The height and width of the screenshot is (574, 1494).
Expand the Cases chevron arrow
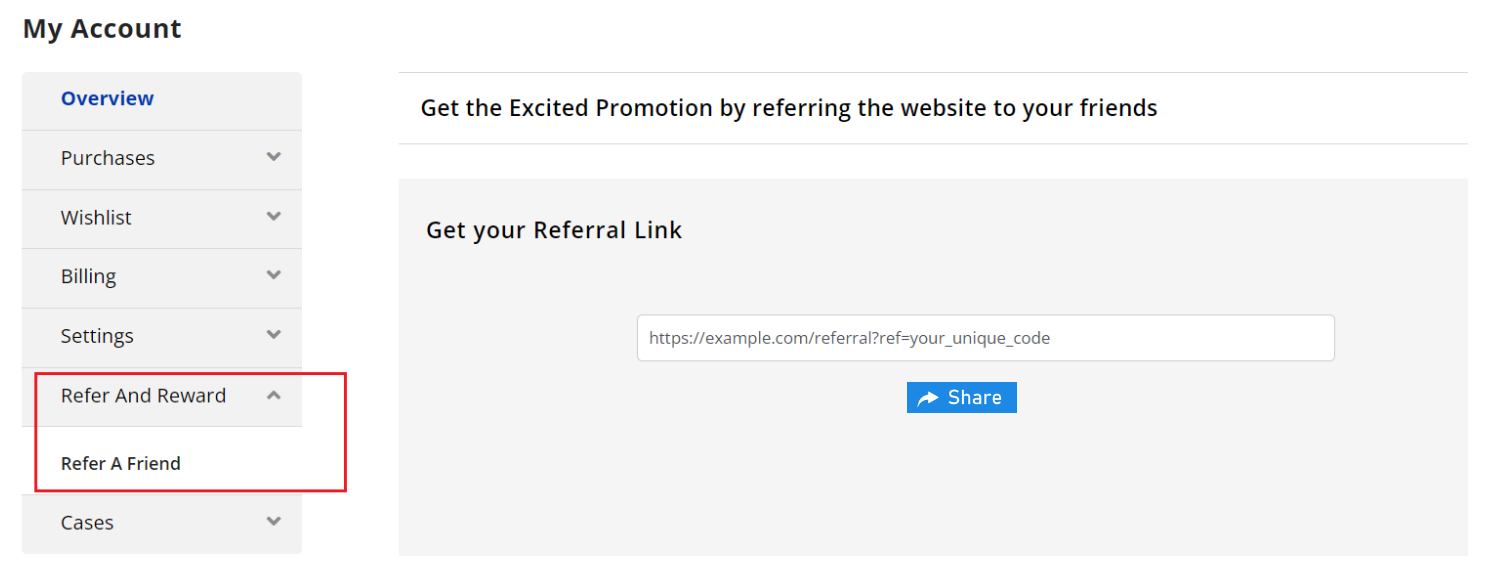274,521
